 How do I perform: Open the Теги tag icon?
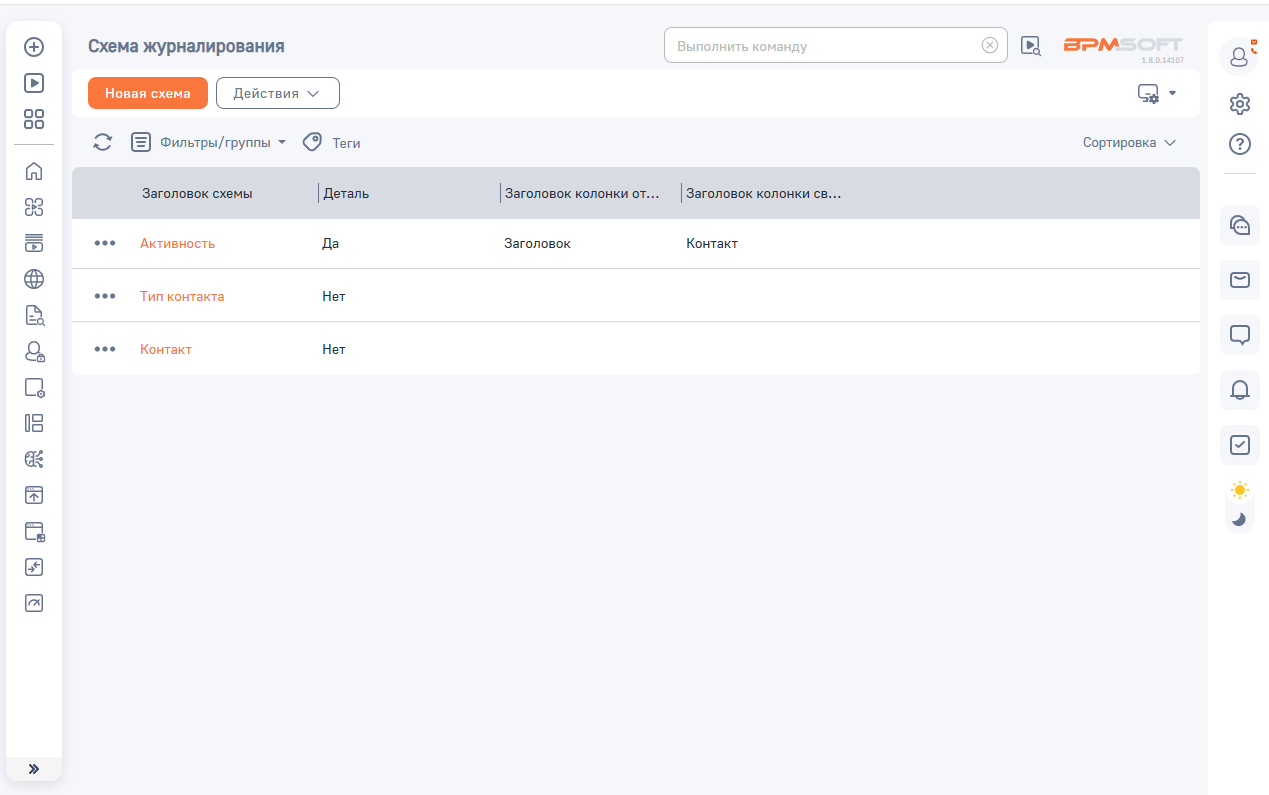[x=313, y=143]
